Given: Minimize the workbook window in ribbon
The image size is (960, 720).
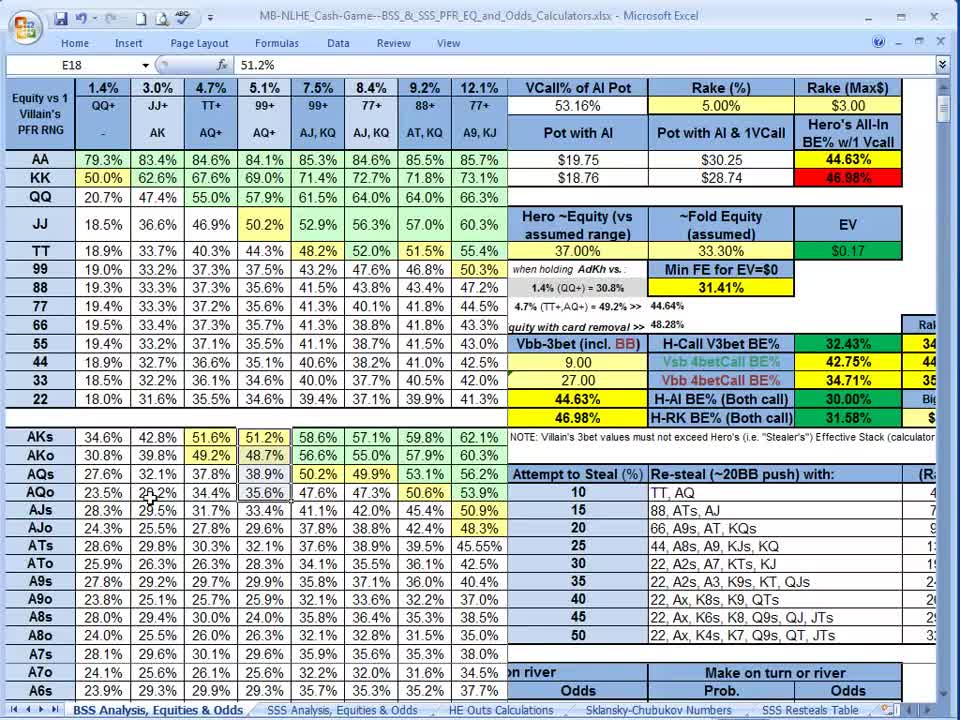Looking at the screenshot, I should point(898,43).
